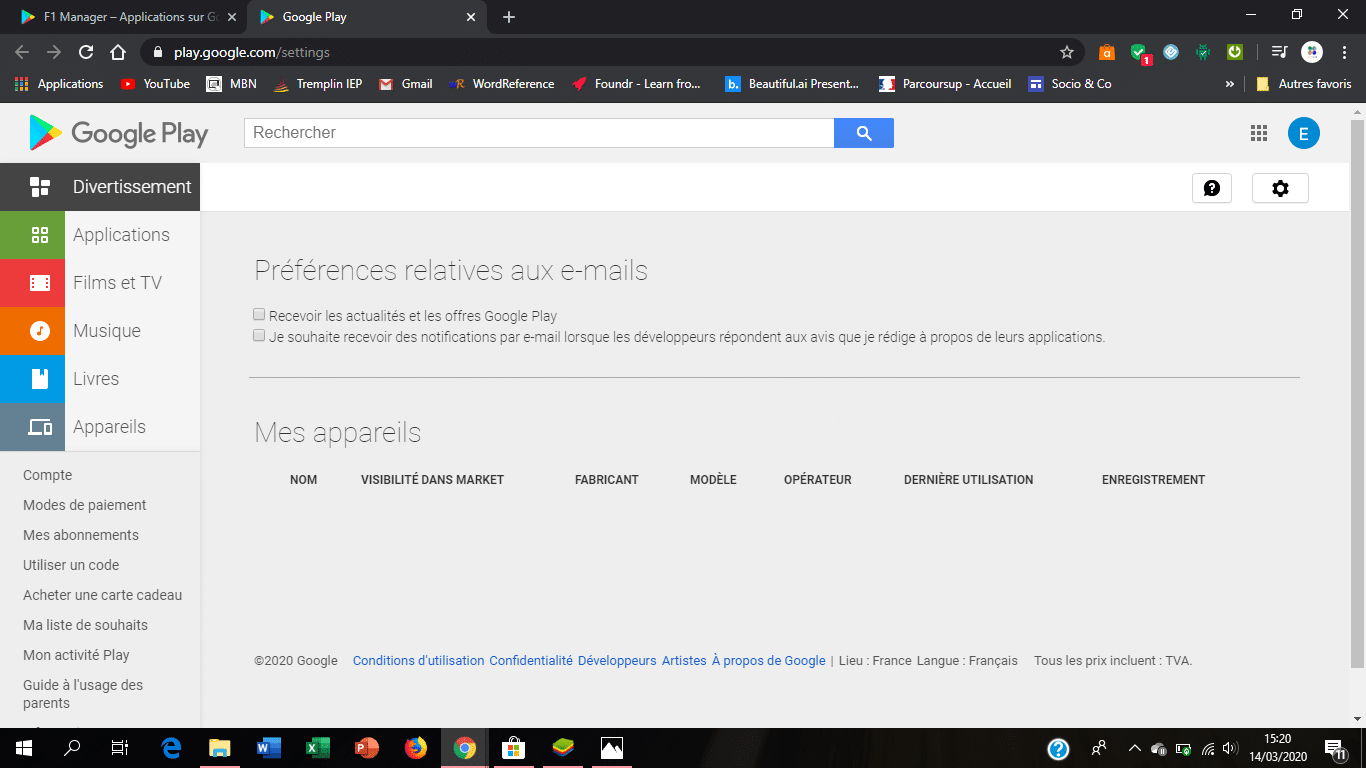Bookmark page with the star icon
The height and width of the screenshot is (768, 1366).
1067,52
